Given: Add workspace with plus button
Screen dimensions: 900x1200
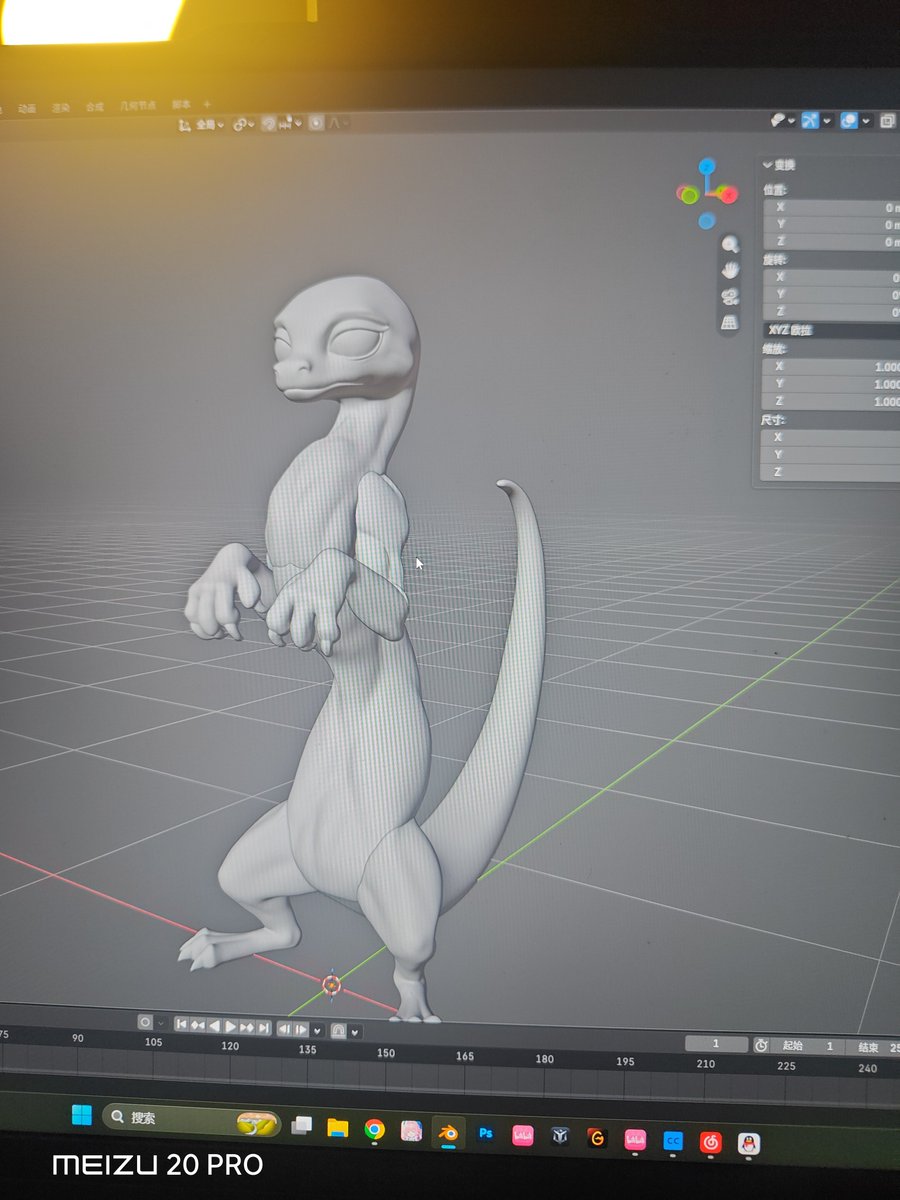Looking at the screenshot, I should 207,104.
